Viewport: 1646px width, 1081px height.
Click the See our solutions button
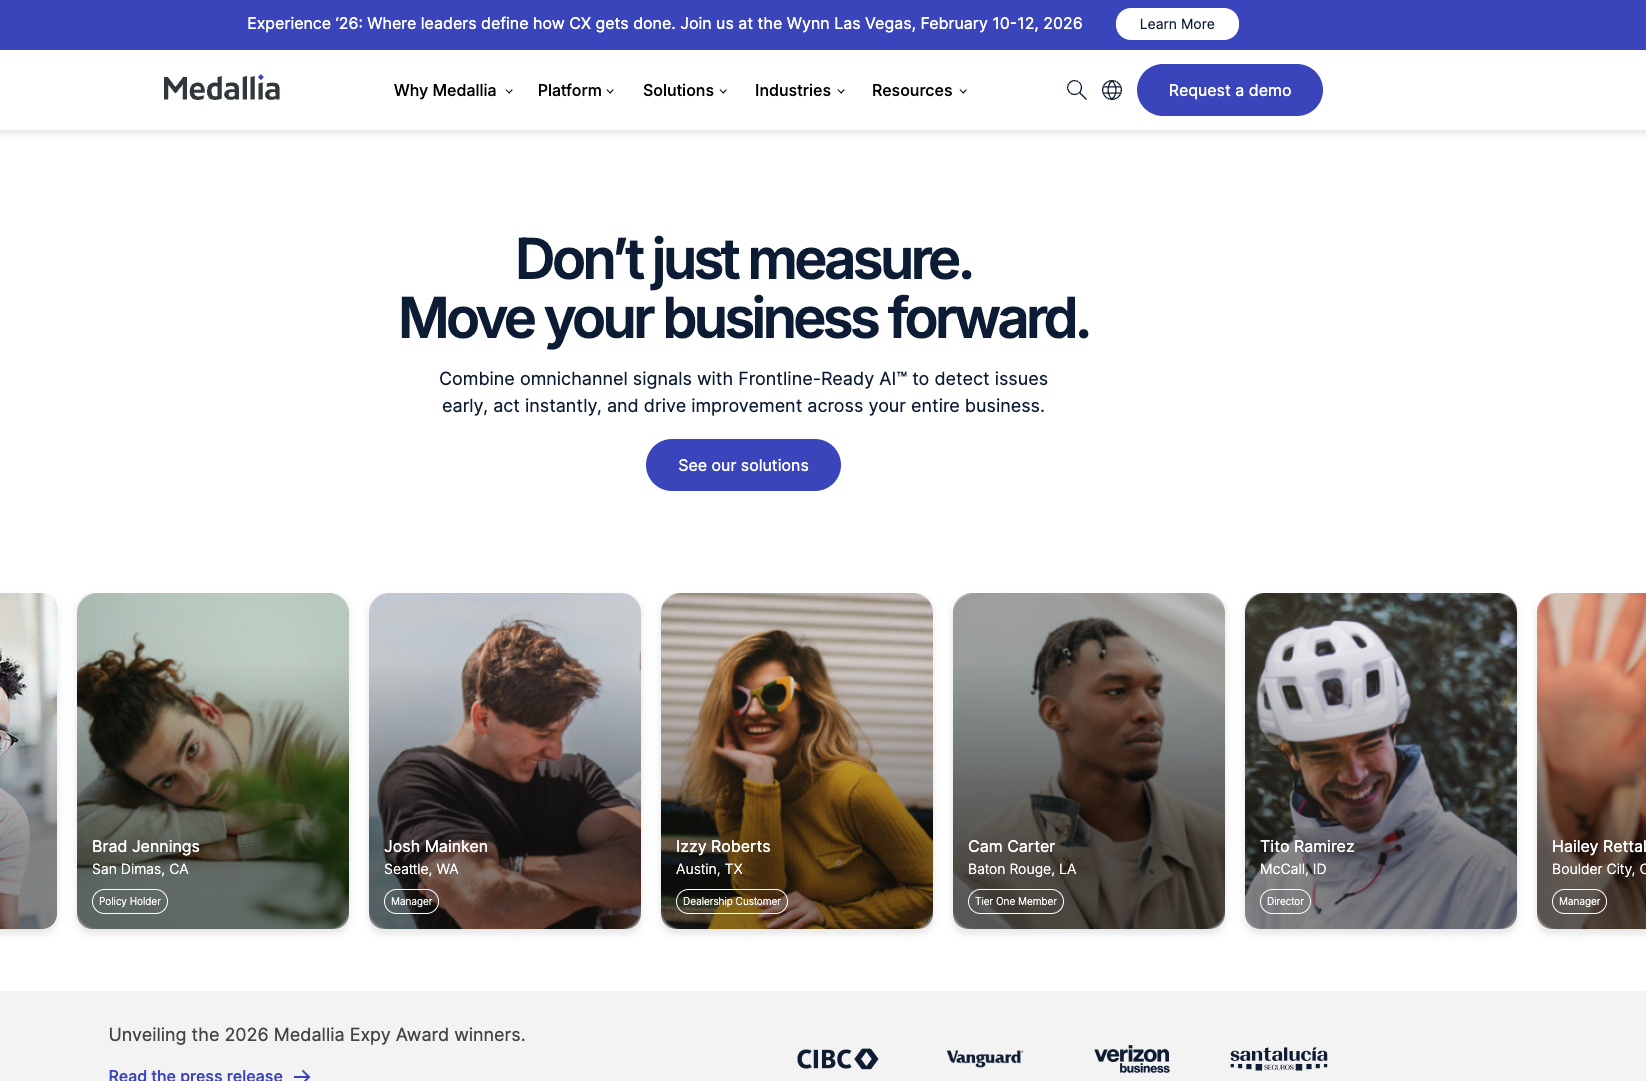743,465
